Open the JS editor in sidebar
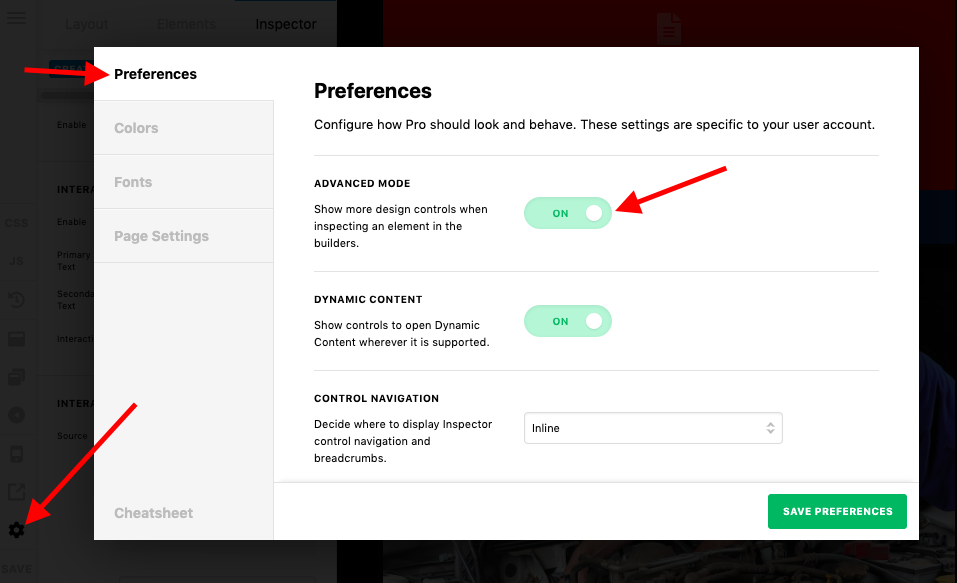The width and height of the screenshot is (957, 583). pos(16,261)
